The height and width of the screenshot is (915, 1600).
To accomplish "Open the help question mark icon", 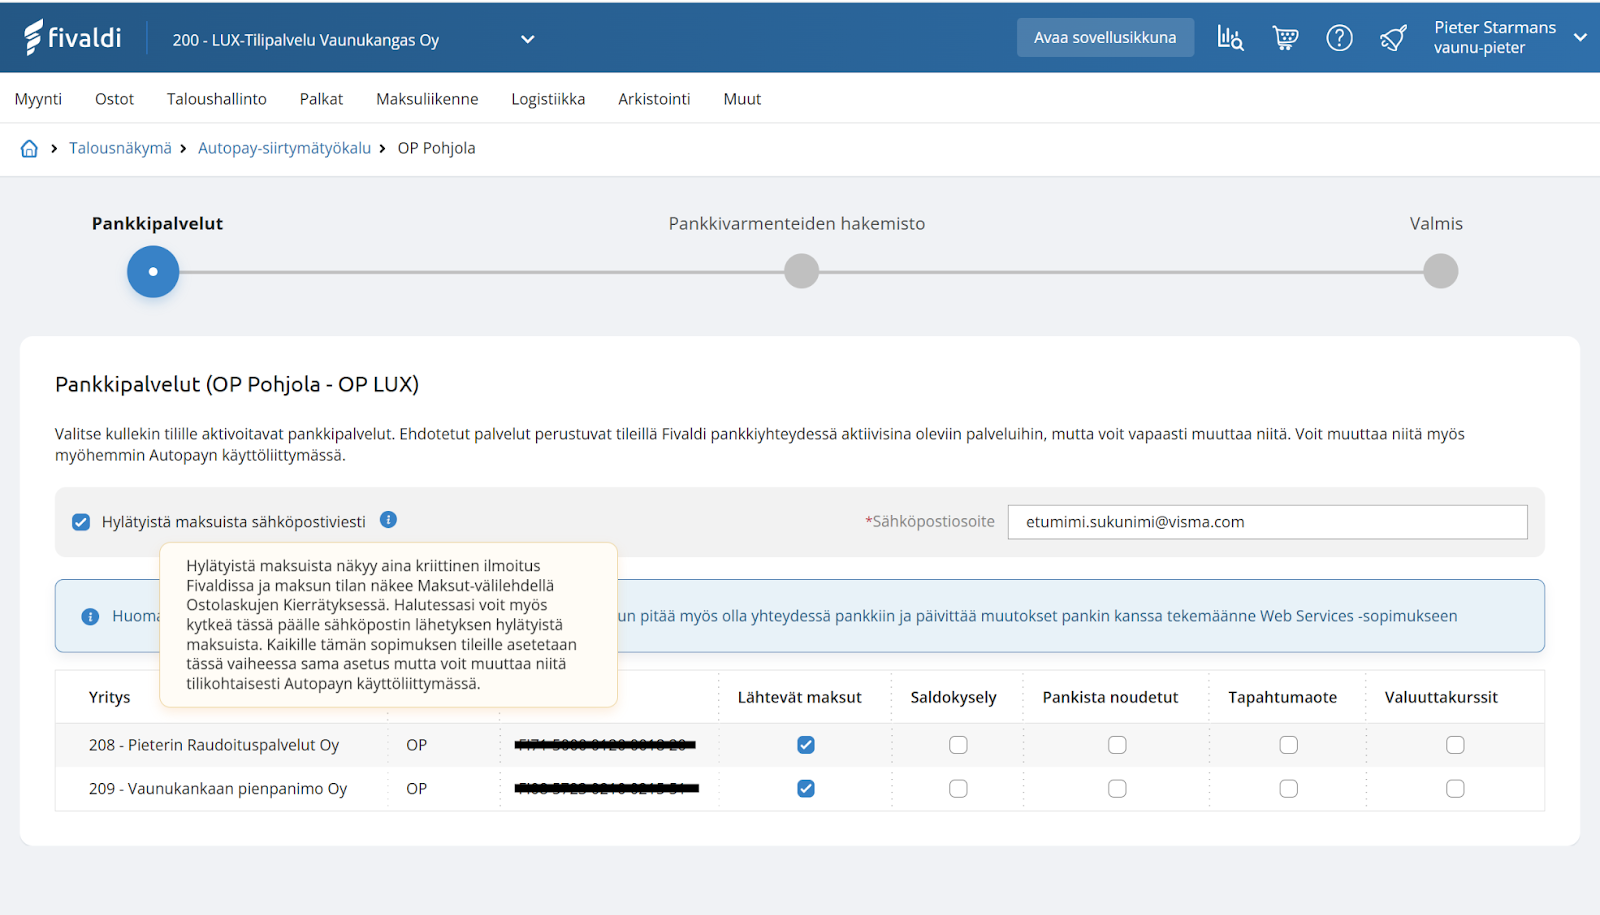I will 1339,38.
